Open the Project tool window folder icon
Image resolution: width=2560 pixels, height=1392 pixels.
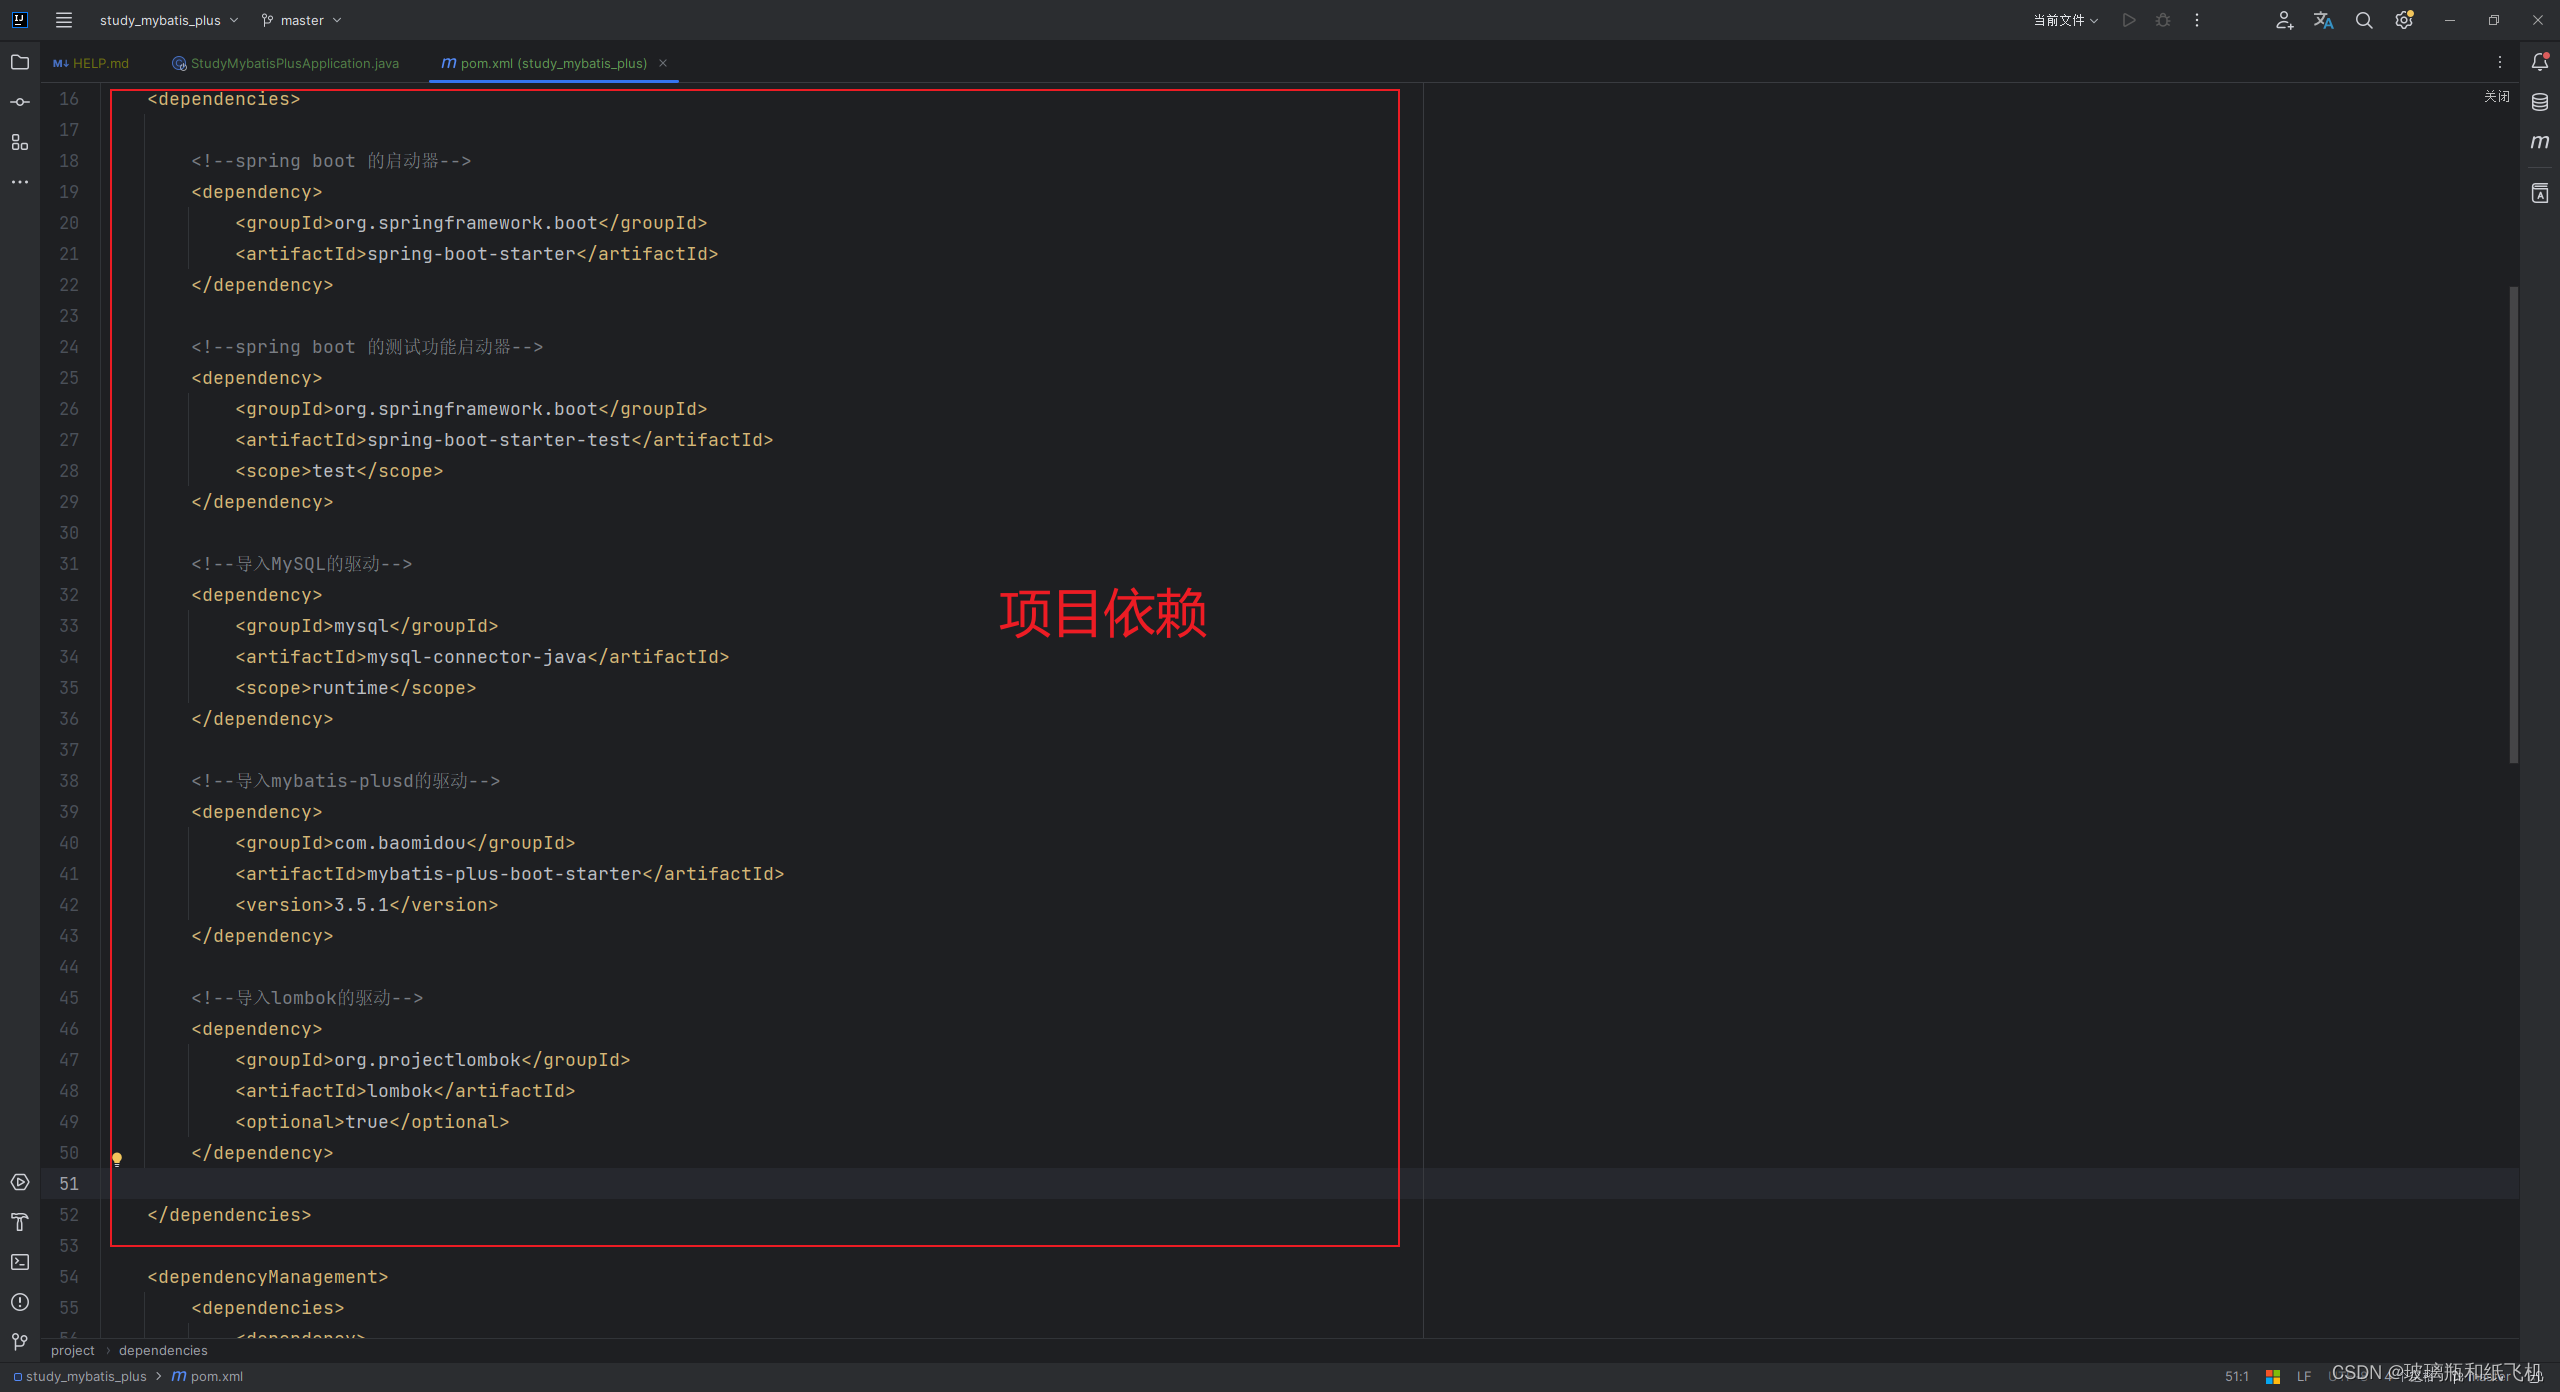point(20,62)
